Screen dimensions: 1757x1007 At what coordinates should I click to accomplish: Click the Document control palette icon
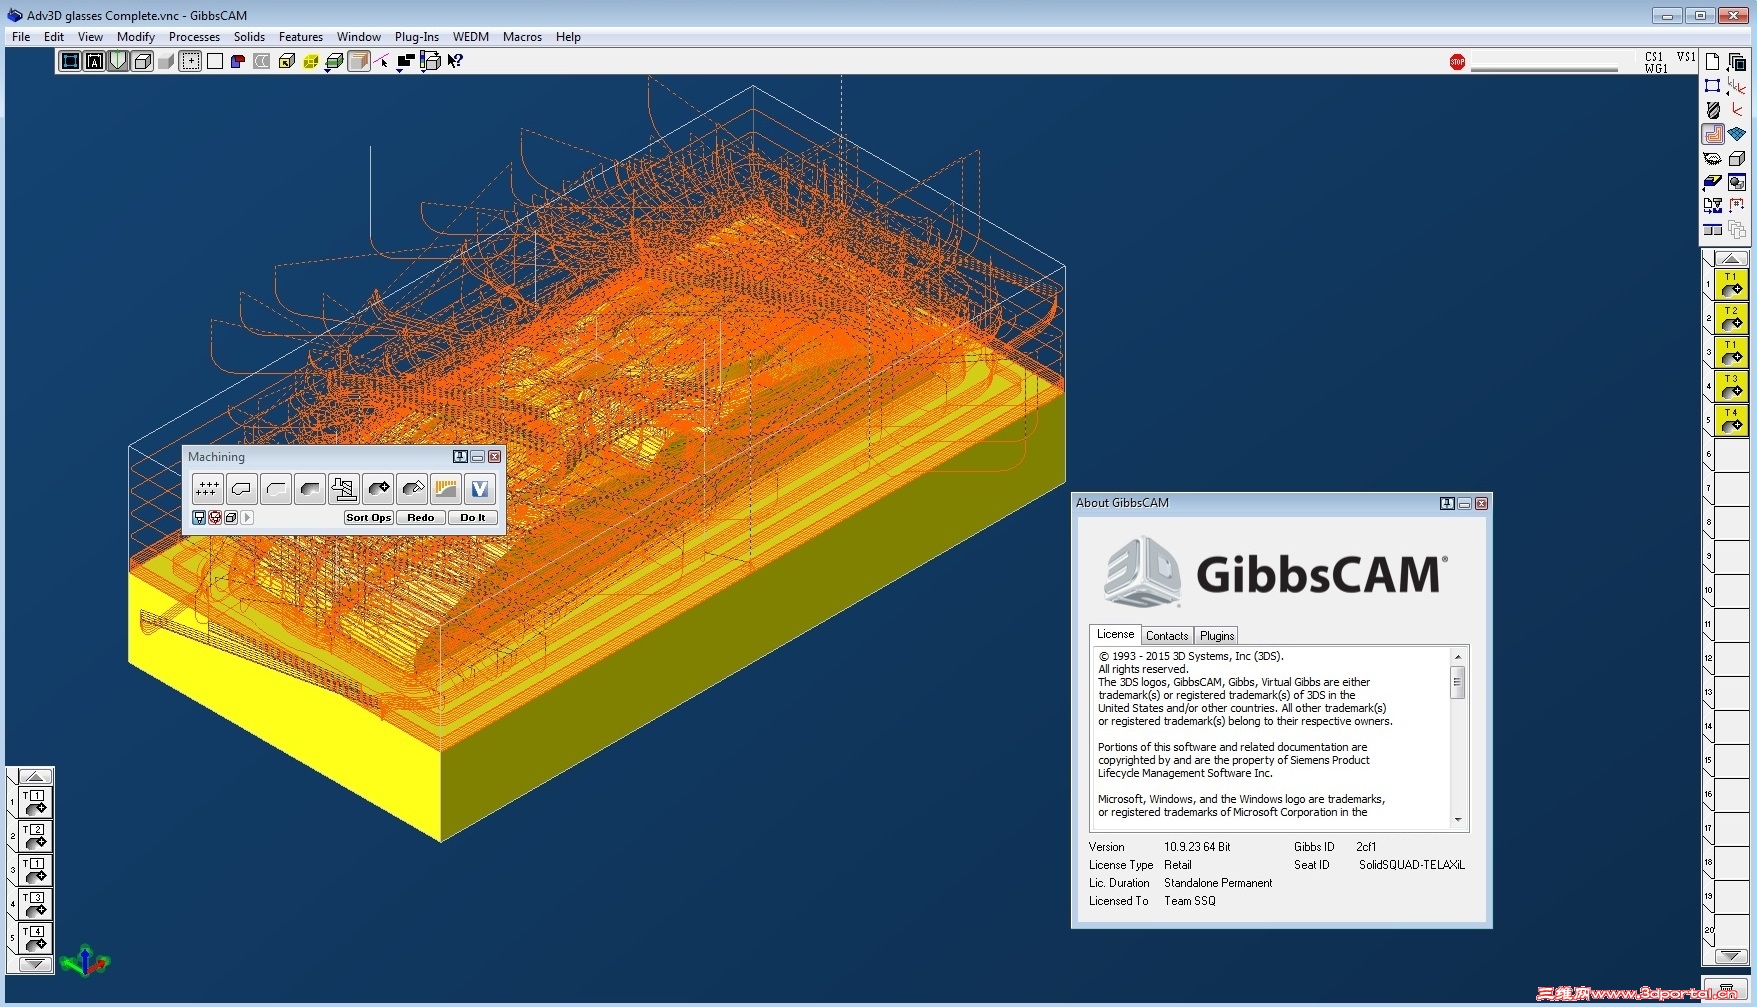tap(1713, 62)
